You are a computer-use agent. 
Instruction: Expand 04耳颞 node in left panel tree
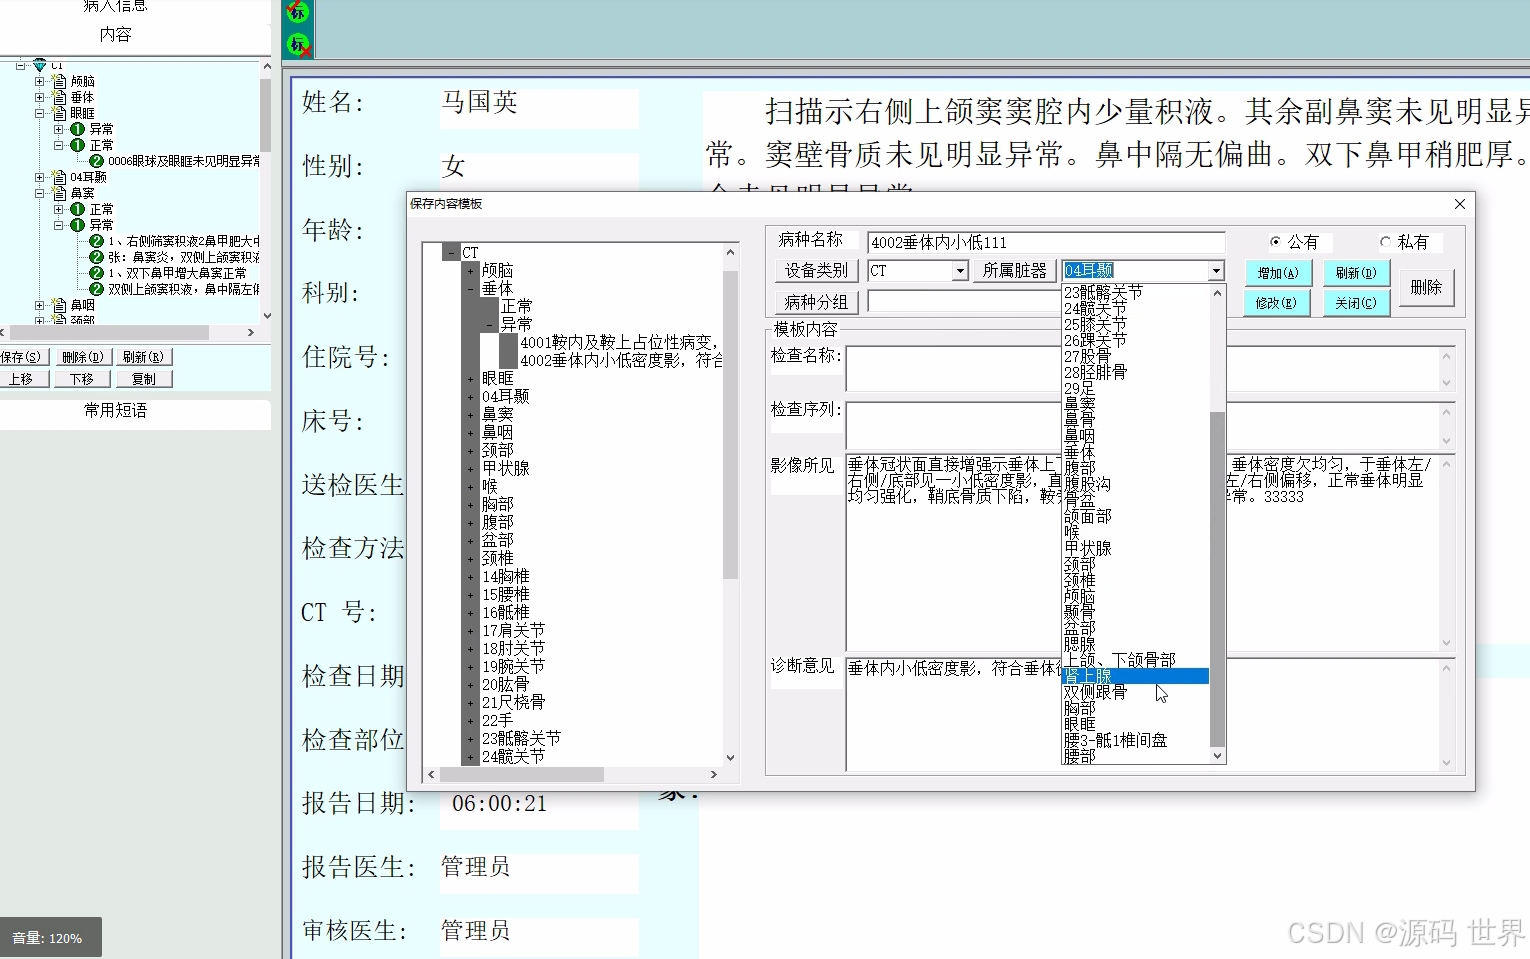(x=39, y=177)
